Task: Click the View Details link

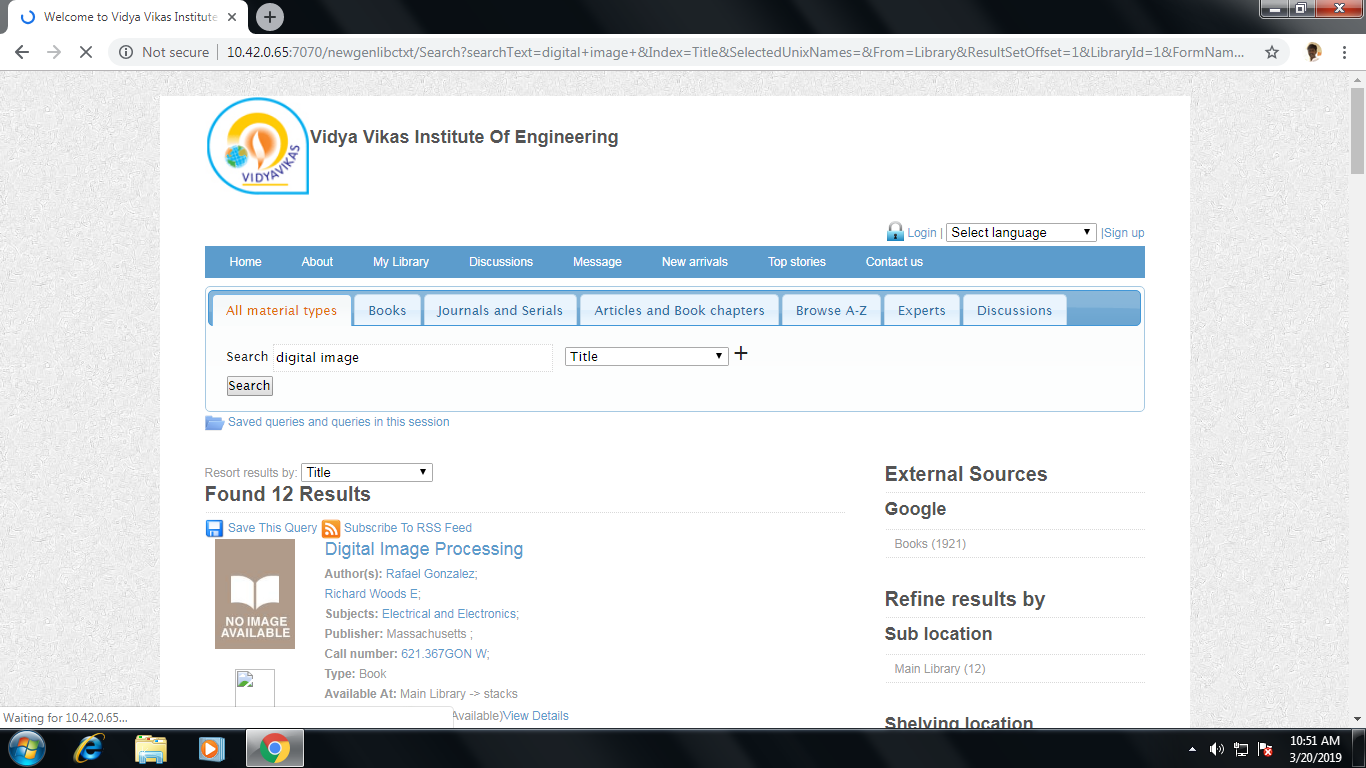Action: [536, 716]
